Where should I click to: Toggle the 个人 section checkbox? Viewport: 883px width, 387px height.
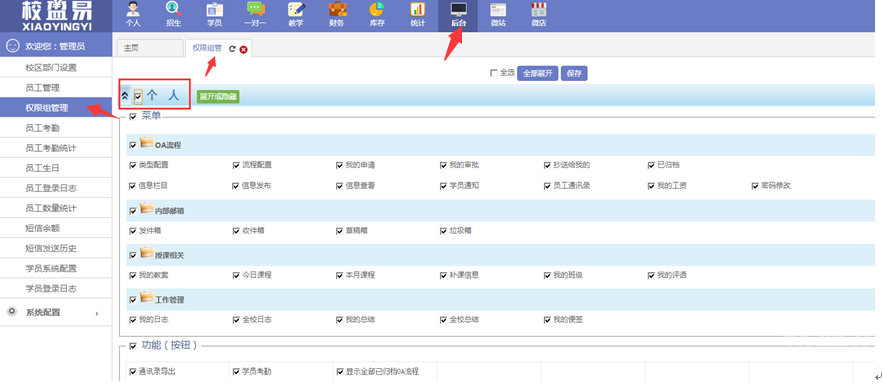pos(139,97)
